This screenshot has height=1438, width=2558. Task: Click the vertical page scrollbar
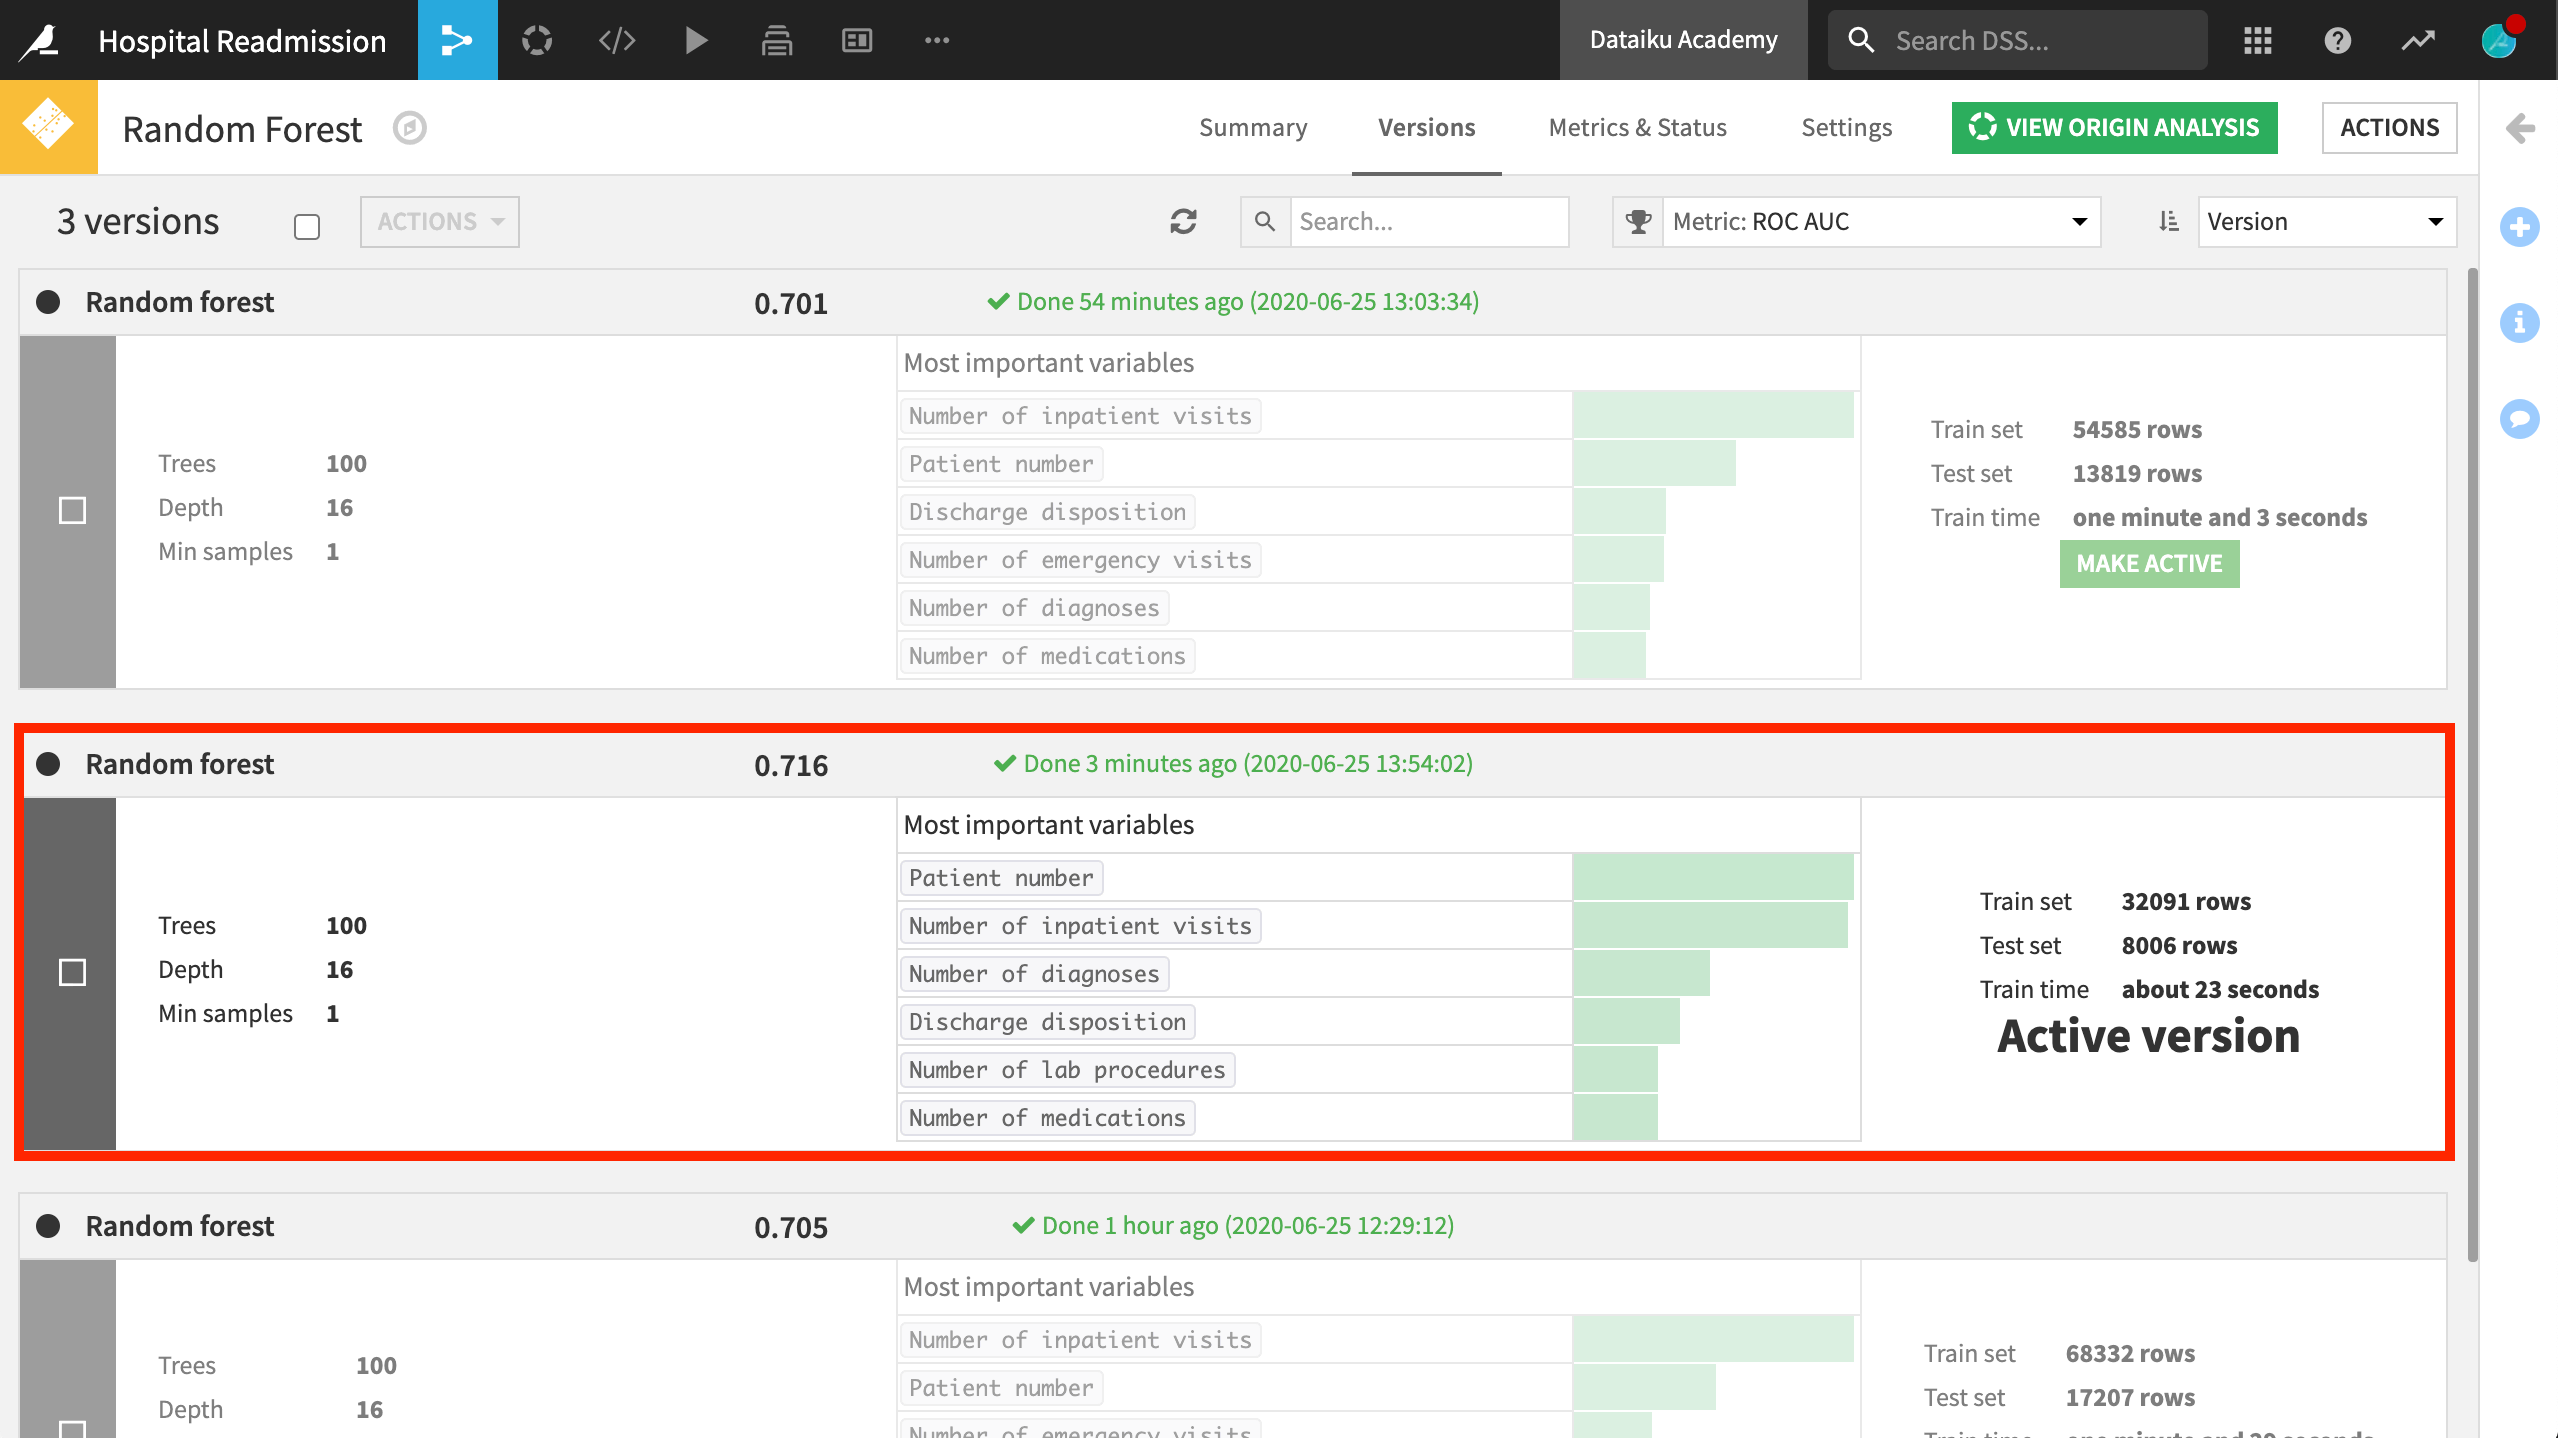coord(2472,764)
